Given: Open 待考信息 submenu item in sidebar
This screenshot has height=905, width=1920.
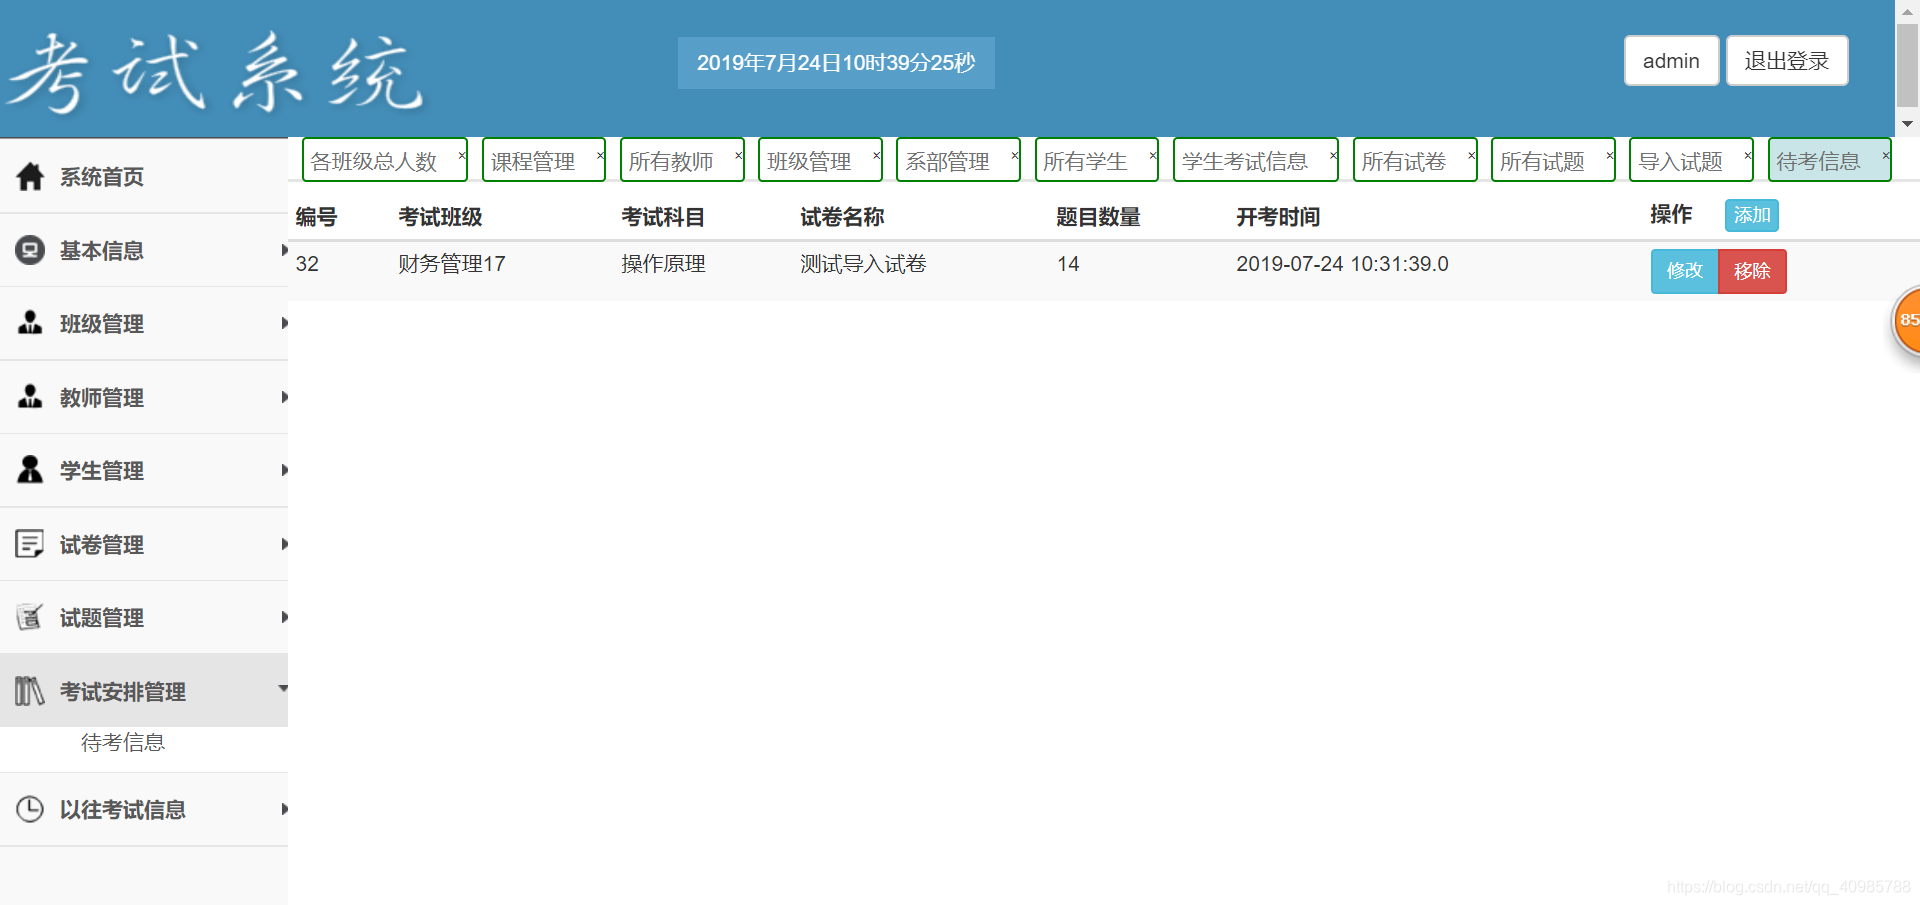Looking at the screenshot, I should pos(123,742).
